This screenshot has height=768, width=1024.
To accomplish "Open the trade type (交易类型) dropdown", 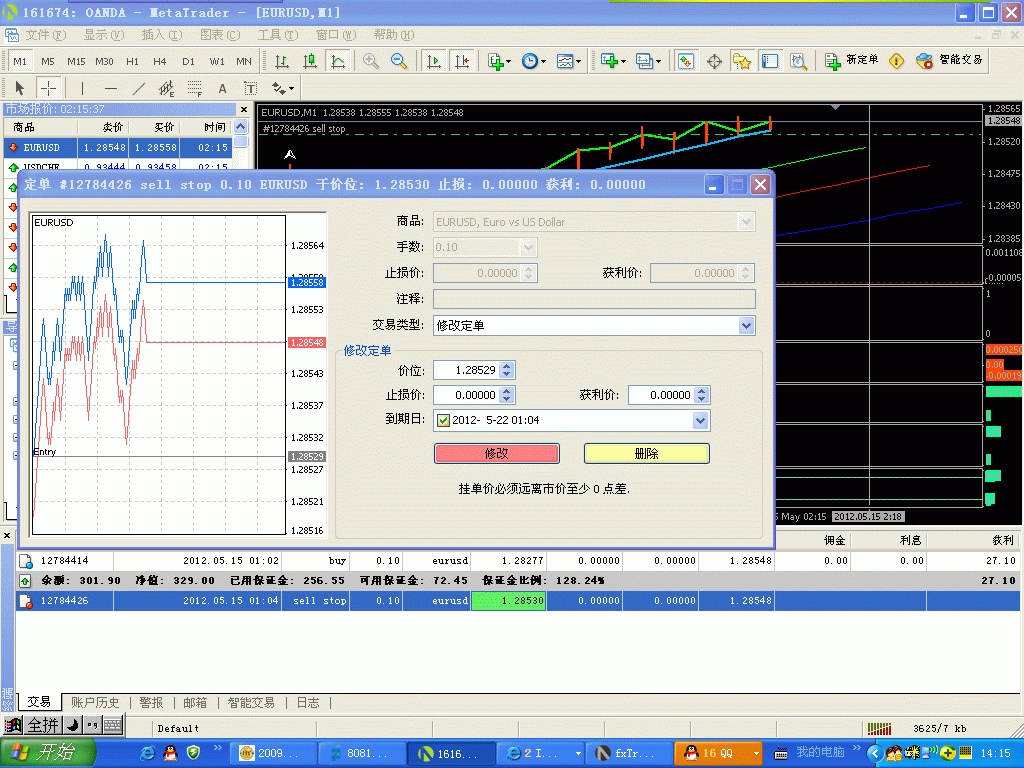I will pyautogui.click(x=746, y=325).
